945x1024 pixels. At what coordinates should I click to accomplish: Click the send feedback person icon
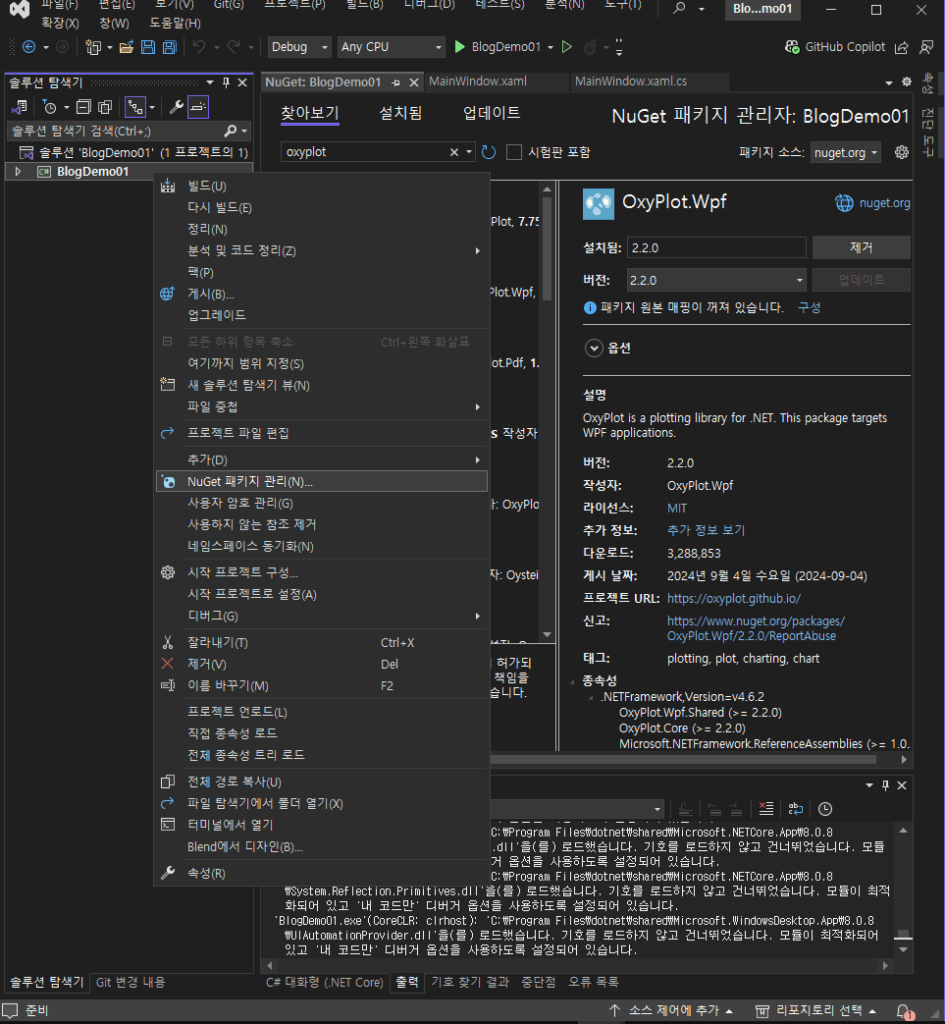(926, 47)
